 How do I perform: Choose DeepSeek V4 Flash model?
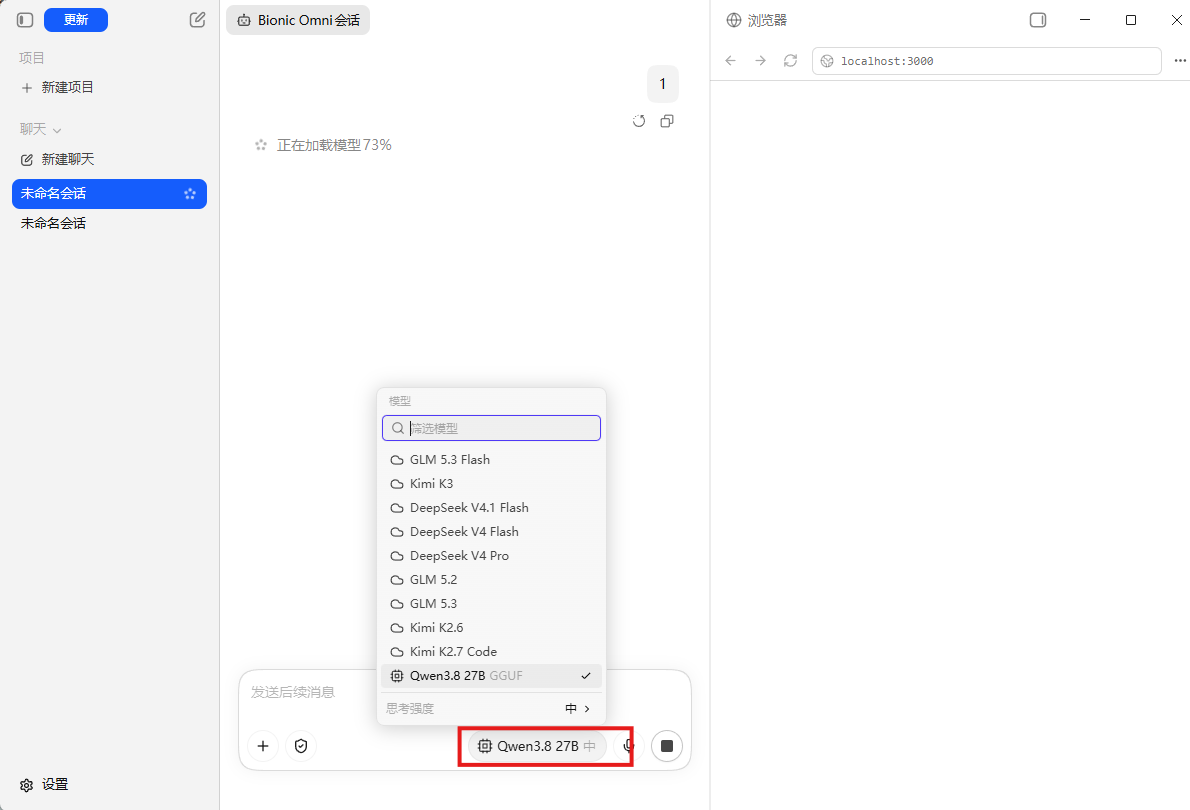(492, 532)
